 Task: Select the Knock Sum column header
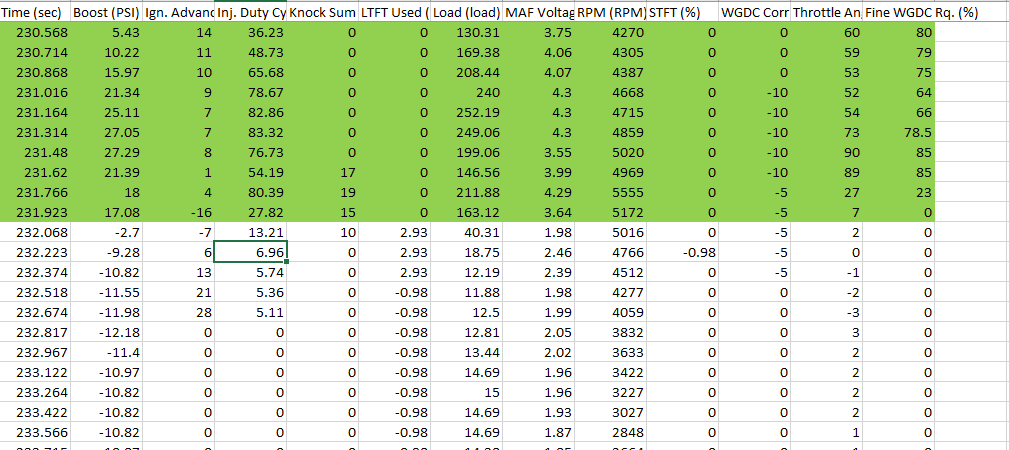pos(322,13)
